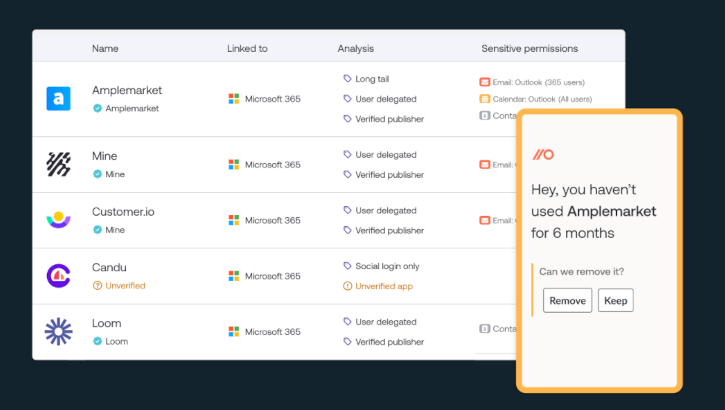The width and height of the screenshot is (725, 410).
Task: Click the Microsoft 365 icon in Amplemarket row
Action: pos(234,99)
